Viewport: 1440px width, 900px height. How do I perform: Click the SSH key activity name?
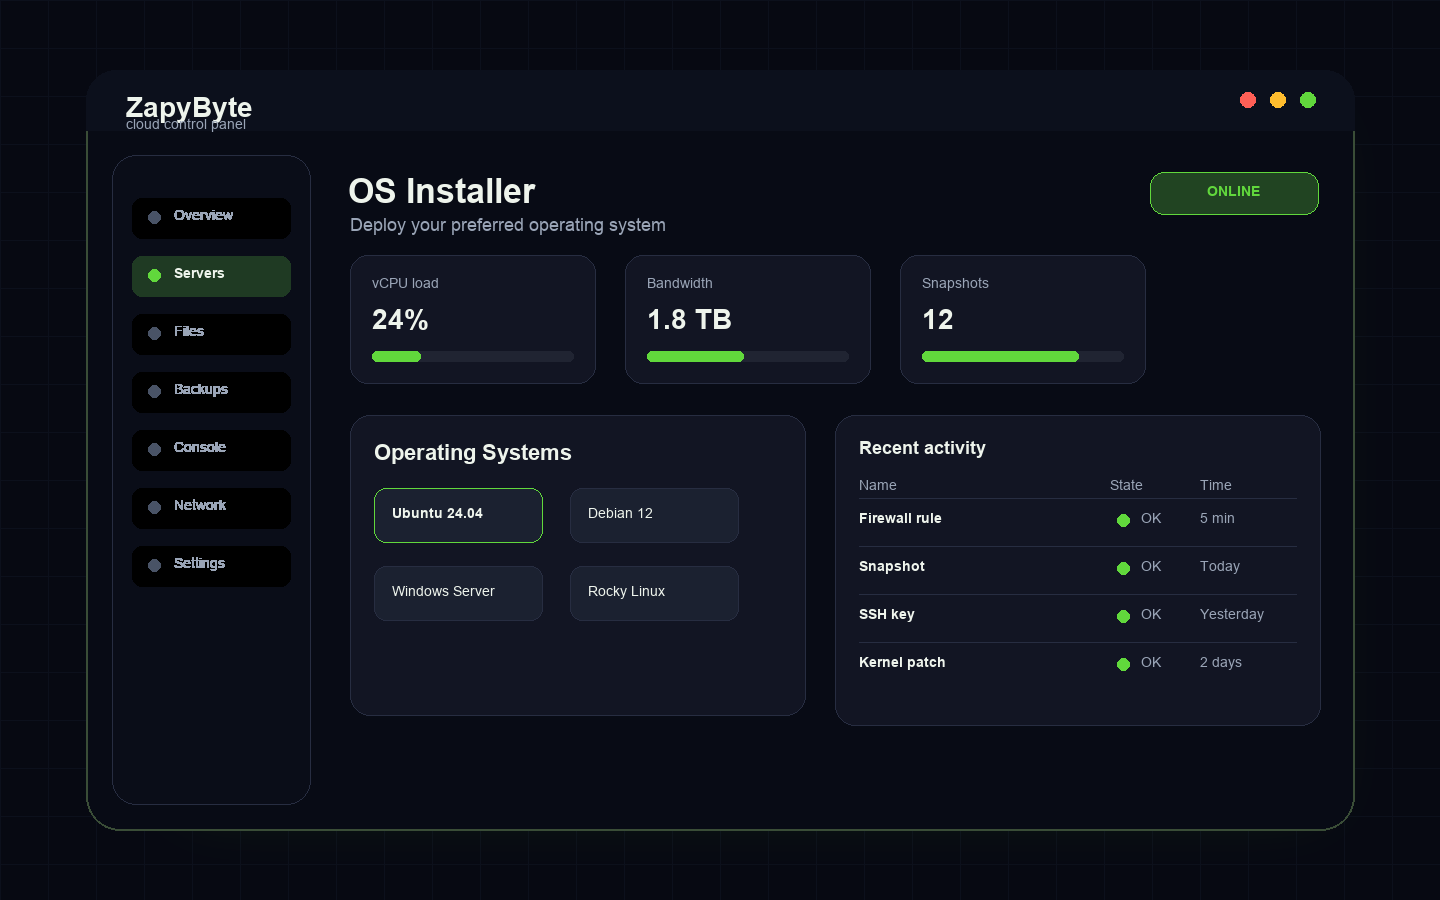887,614
